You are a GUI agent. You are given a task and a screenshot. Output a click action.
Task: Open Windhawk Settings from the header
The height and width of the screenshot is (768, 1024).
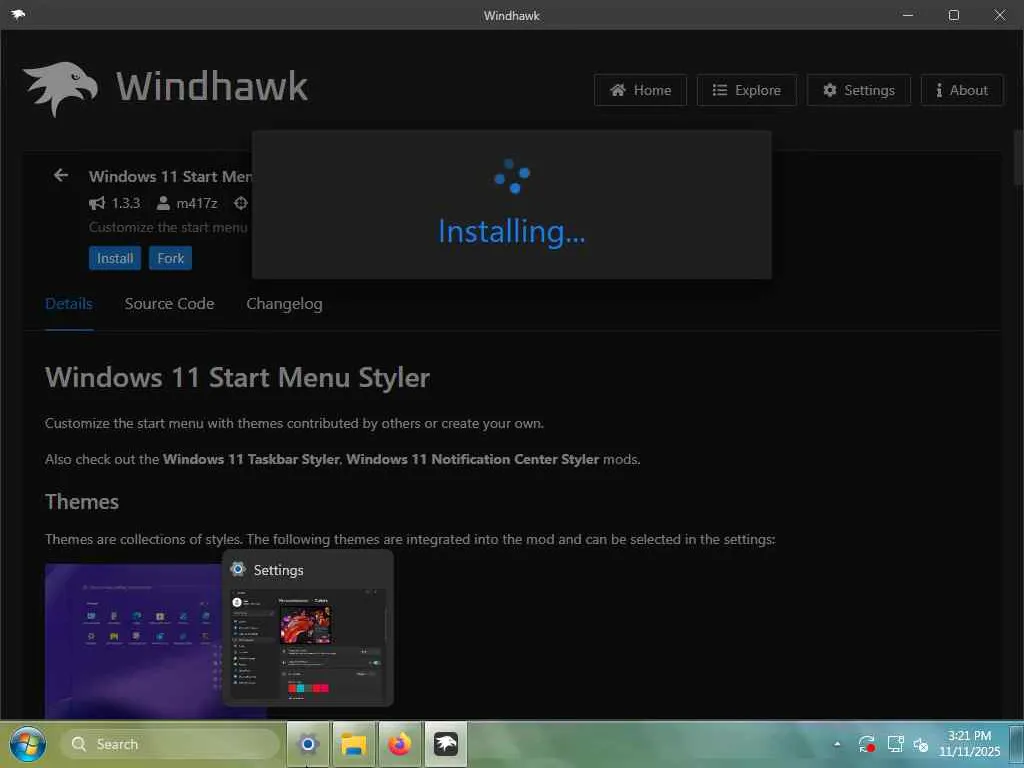(x=858, y=90)
